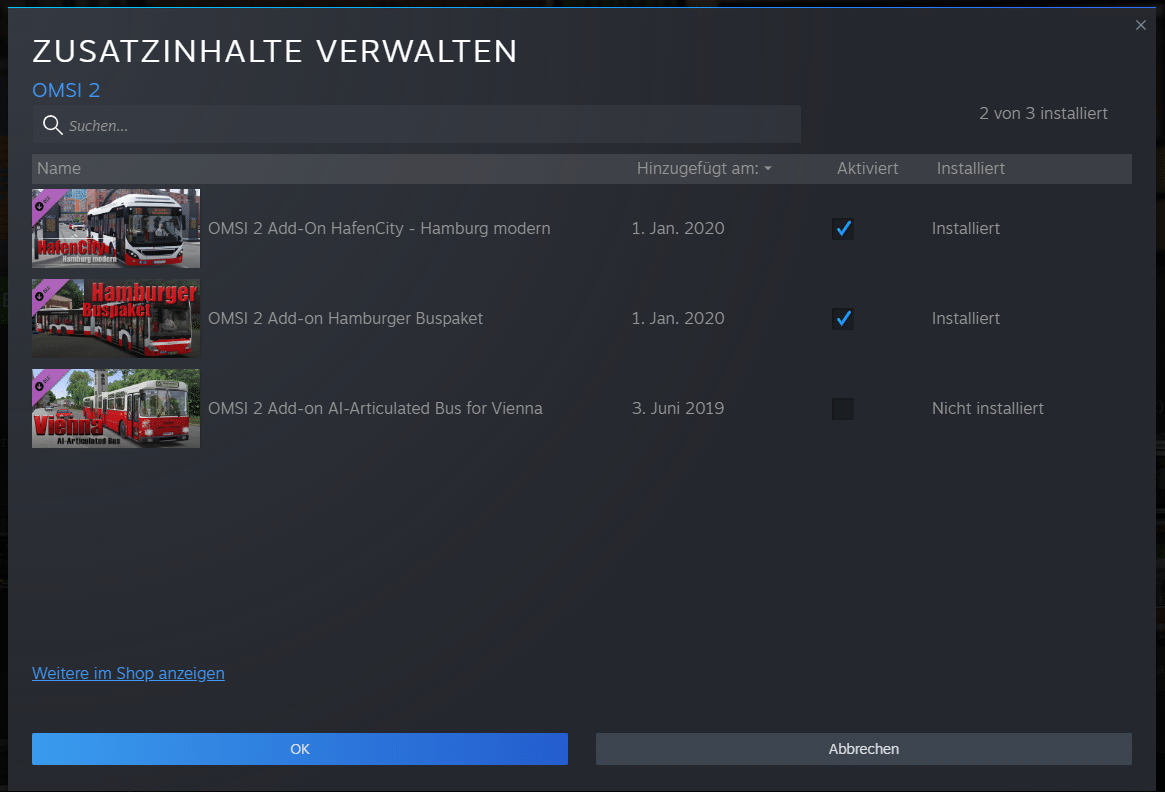Confirm with the OK button
Image resolution: width=1165 pixels, height=792 pixels.
tap(300, 749)
